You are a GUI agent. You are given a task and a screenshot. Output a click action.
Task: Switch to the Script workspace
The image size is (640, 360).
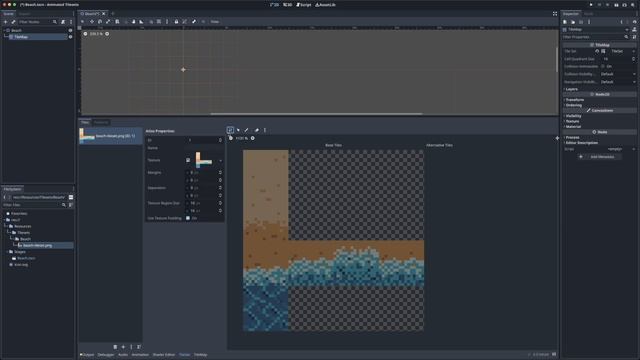coord(303,5)
